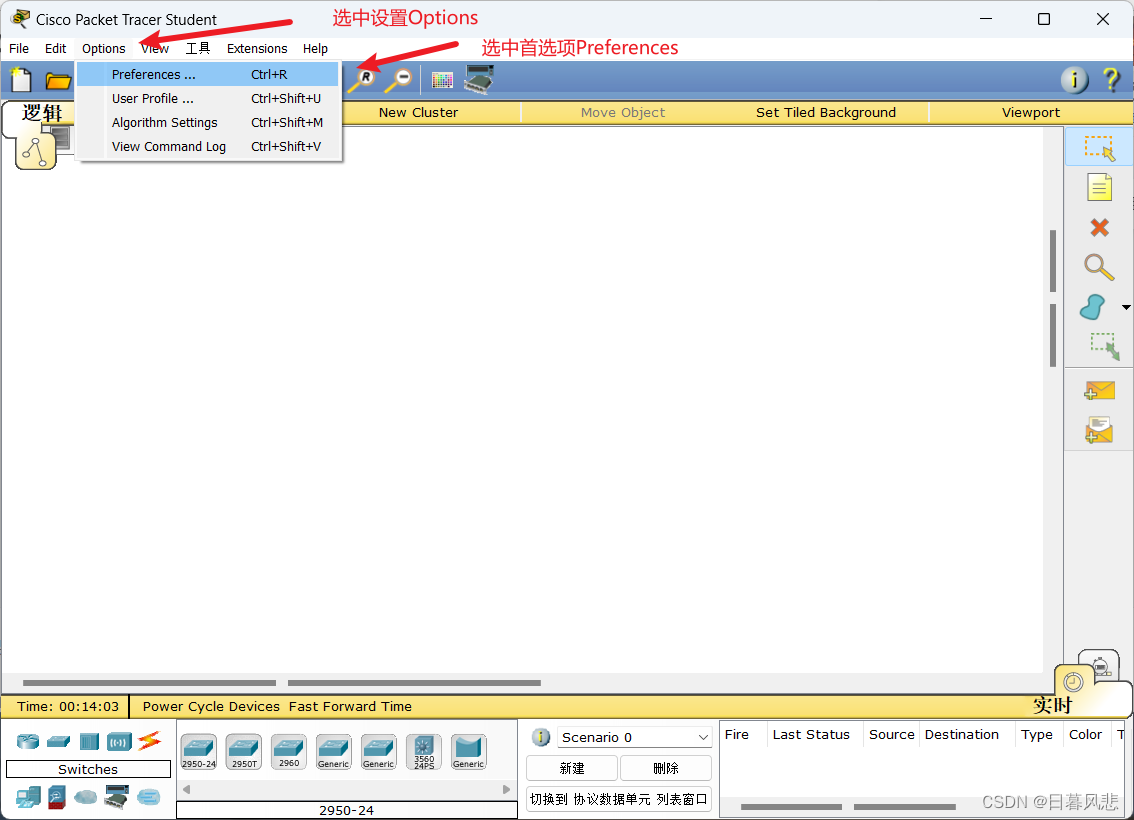The image size is (1134, 820).
Task: Open the 工具 menu
Action: coord(197,48)
